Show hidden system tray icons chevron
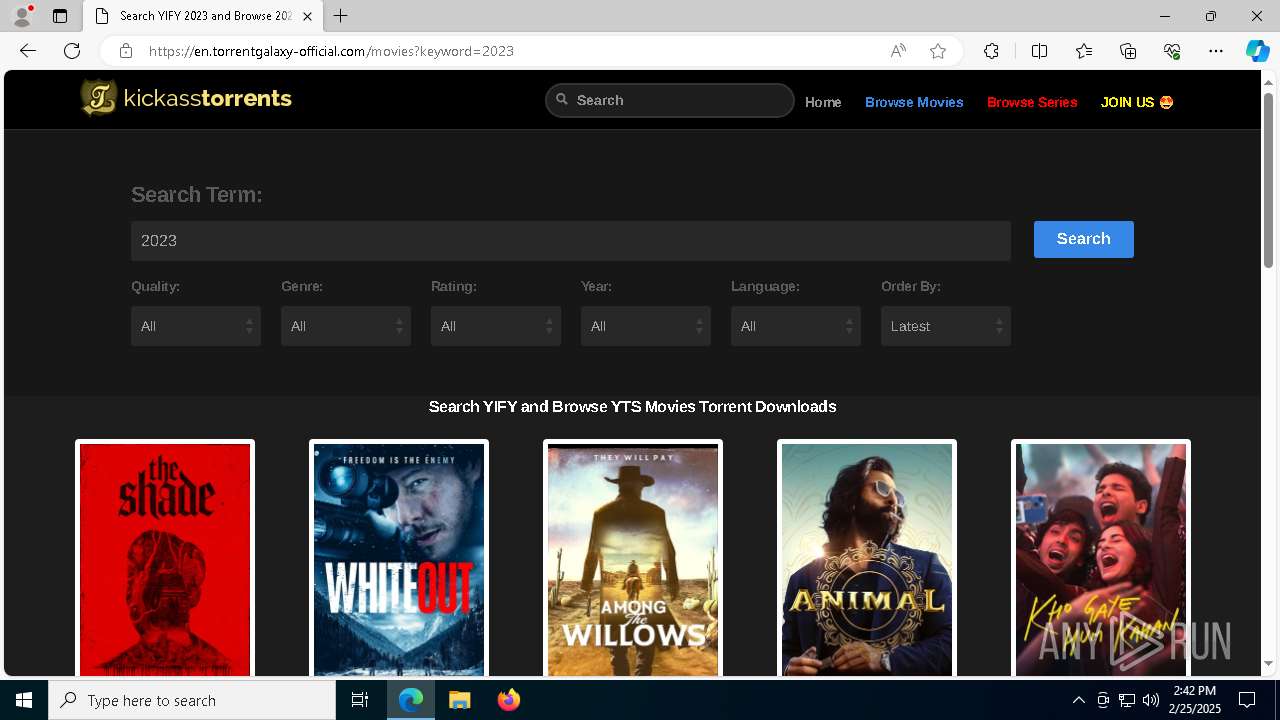Image resolution: width=1280 pixels, height=720 pixels. pos(1078,700)
